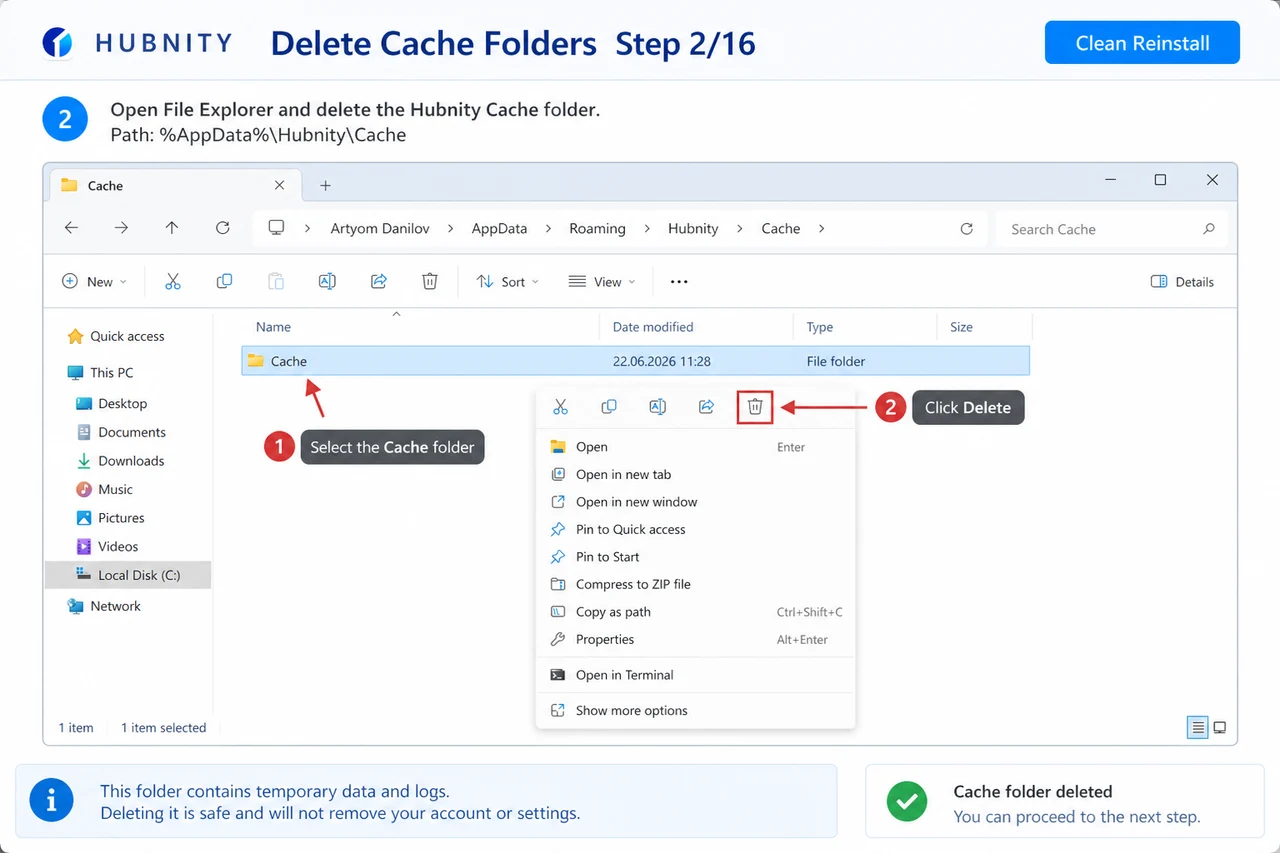This screenshot has height=853, width=1280.
Task: Click the Cut scissors icon in toolbar
Action: point(173,282)
